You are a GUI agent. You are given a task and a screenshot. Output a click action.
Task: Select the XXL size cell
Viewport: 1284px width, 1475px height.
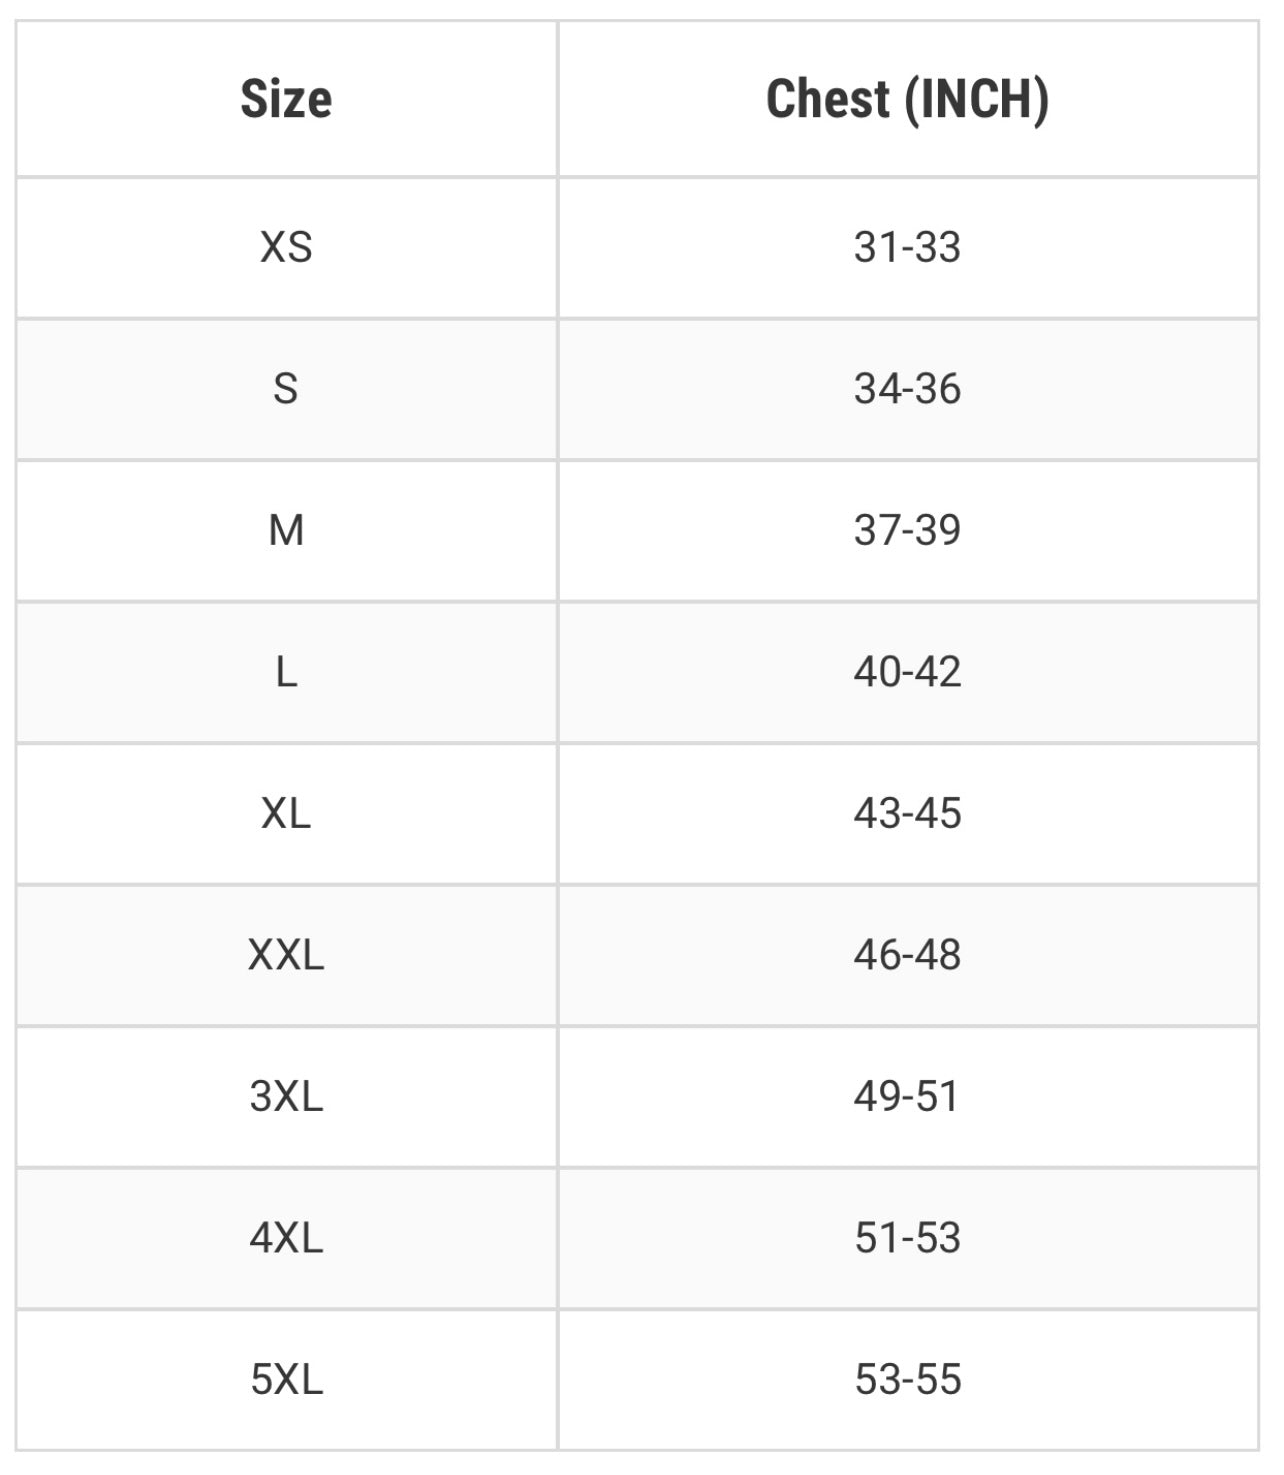click(286, 955)
